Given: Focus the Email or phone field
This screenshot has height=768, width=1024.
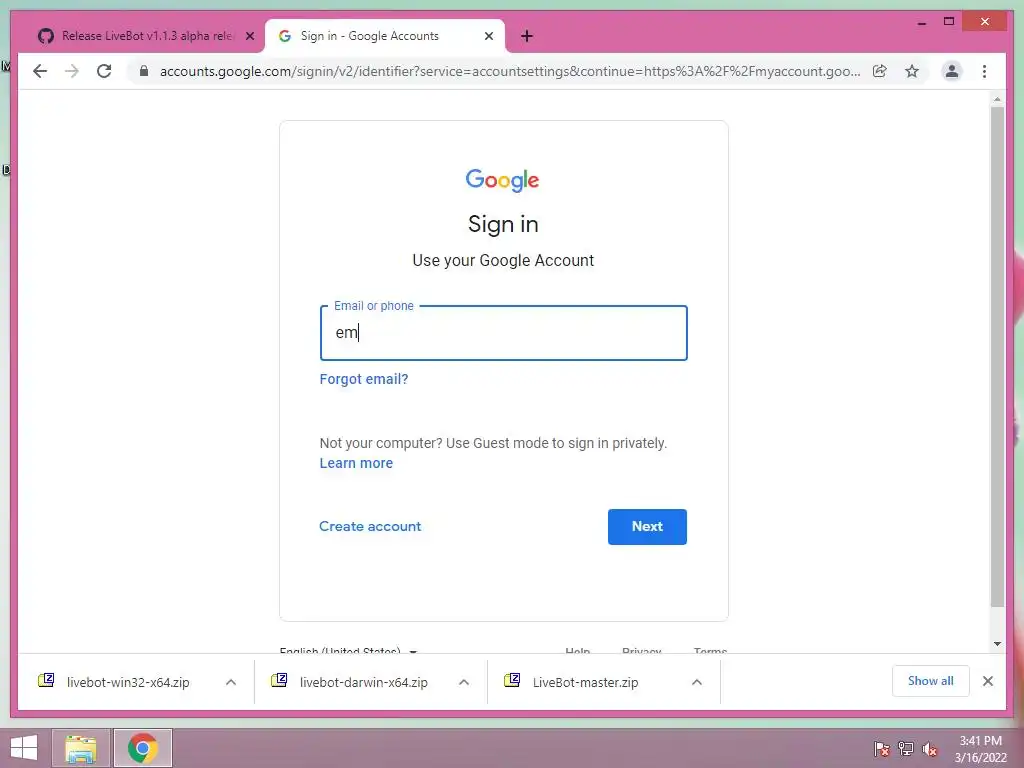Looking at the screenshot, I should point(504,332).
